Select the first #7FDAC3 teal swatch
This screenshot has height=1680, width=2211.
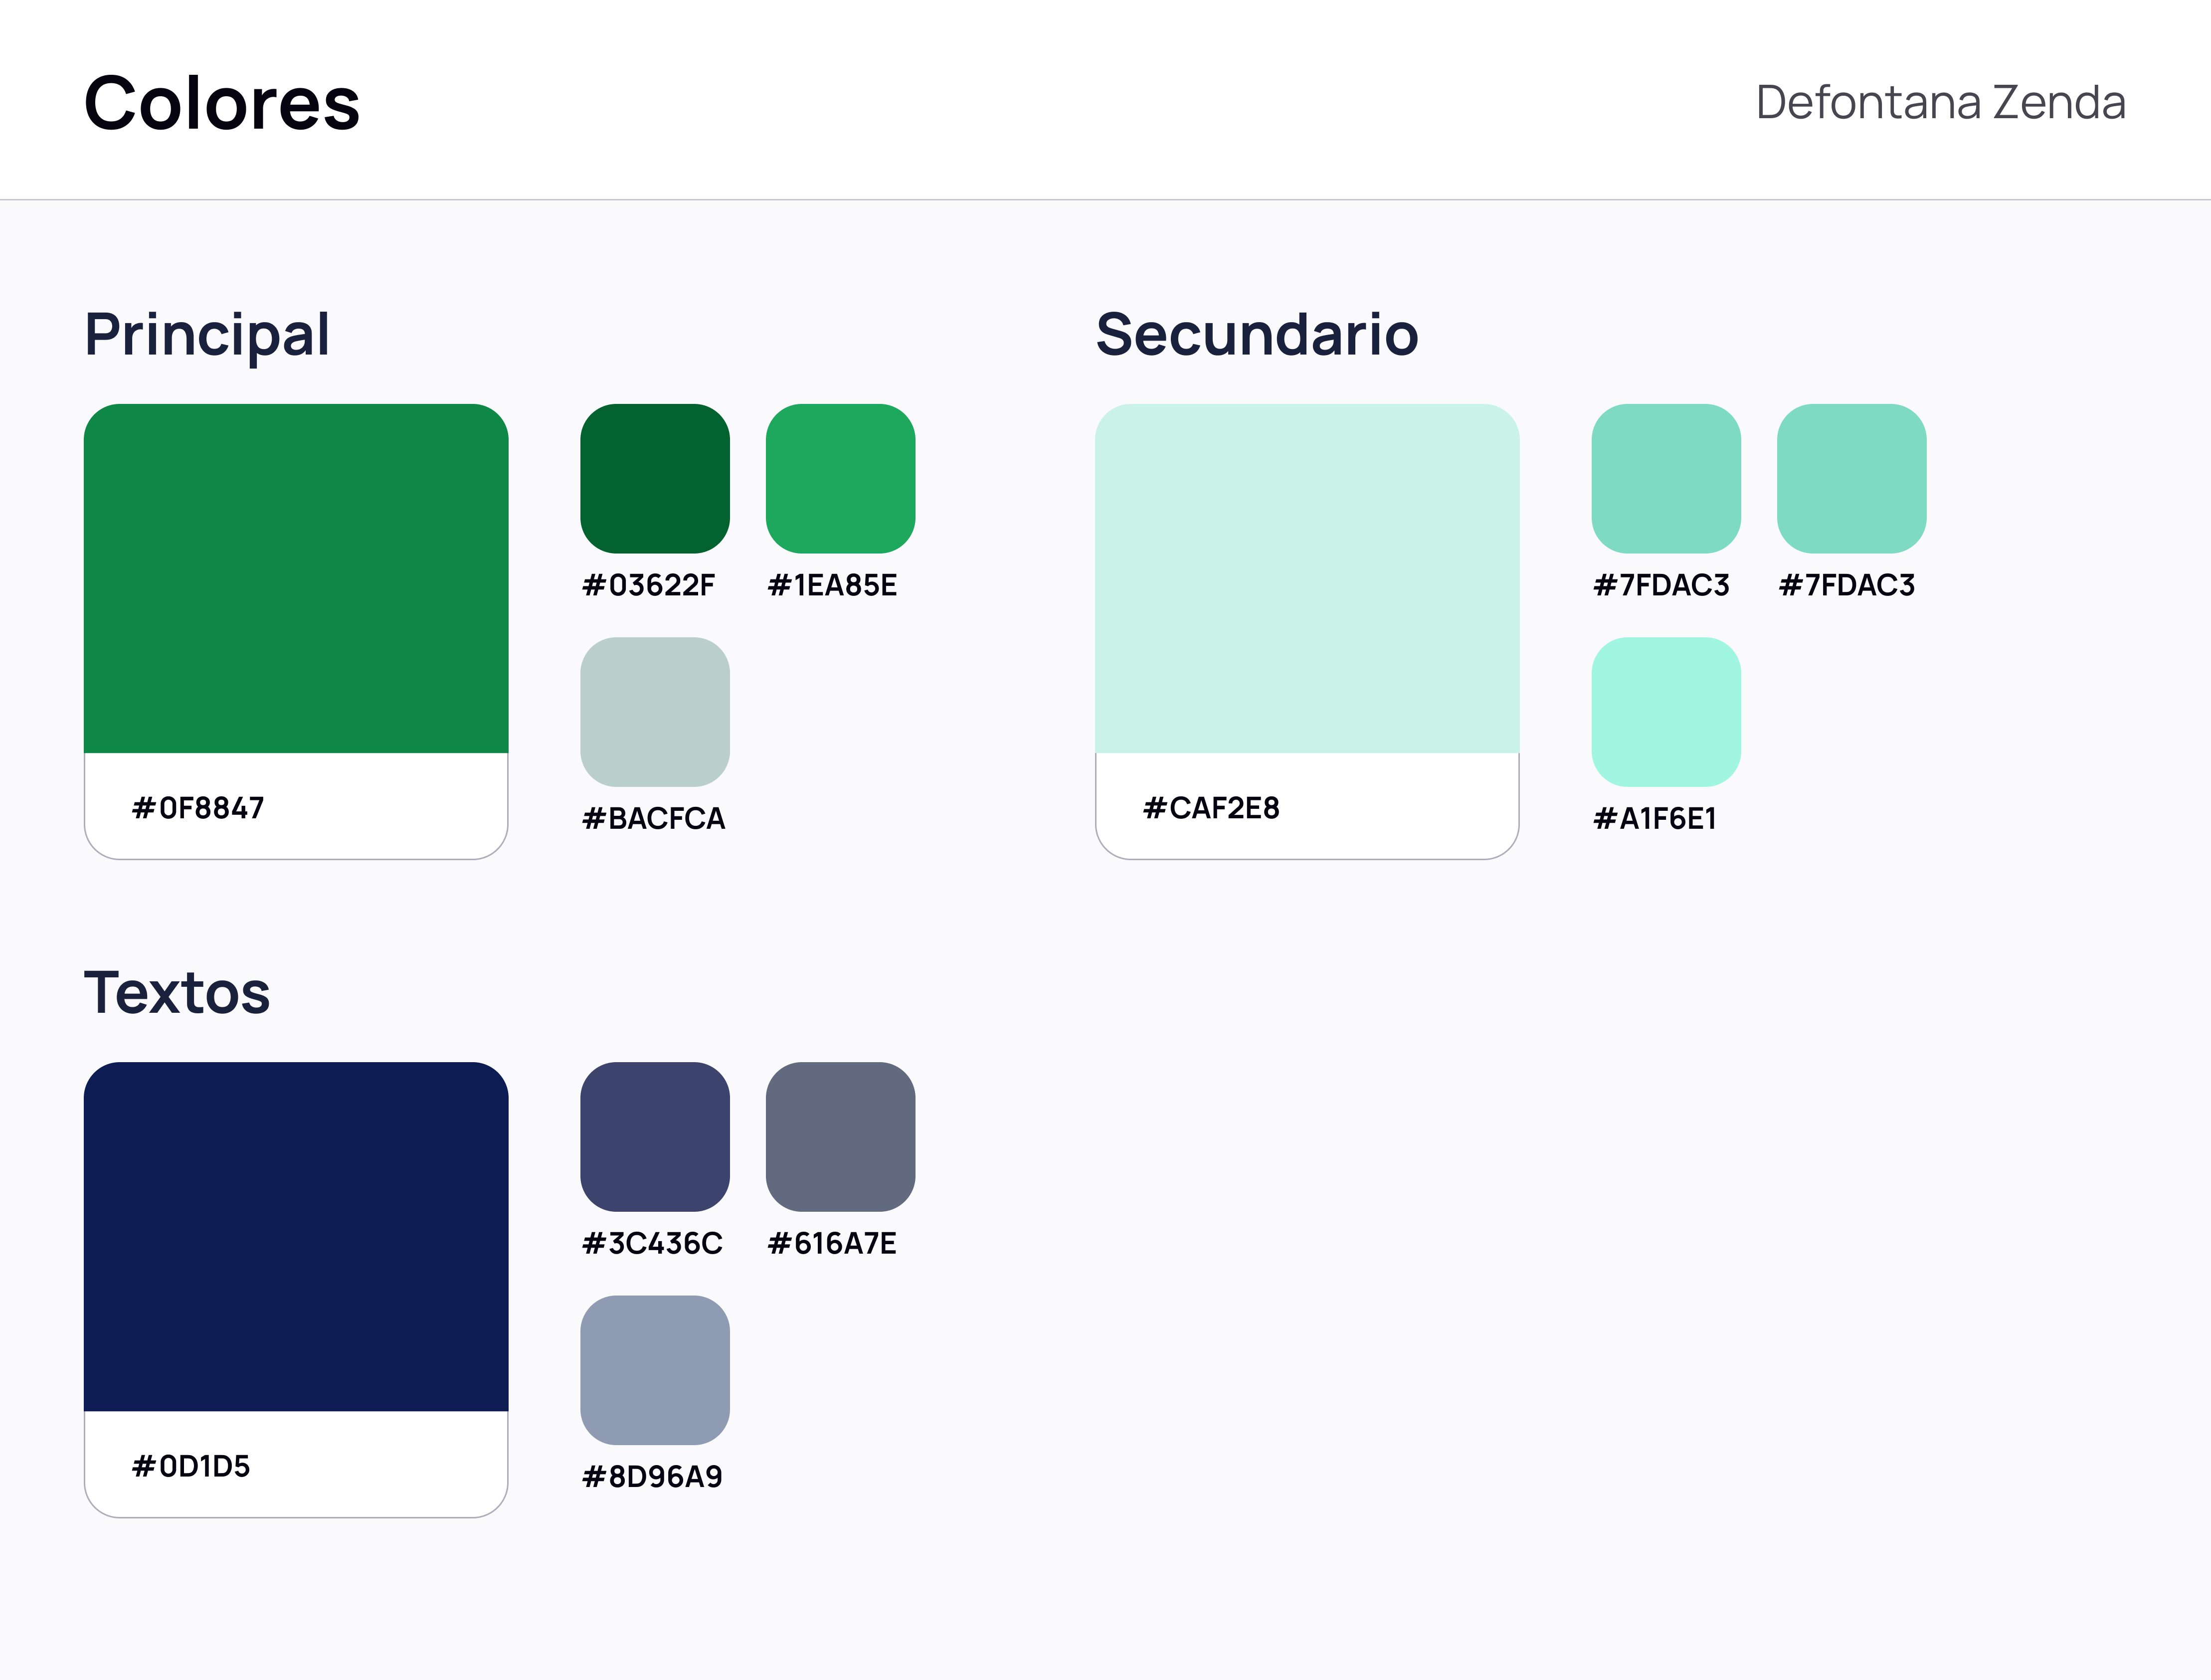(1666, 479)
